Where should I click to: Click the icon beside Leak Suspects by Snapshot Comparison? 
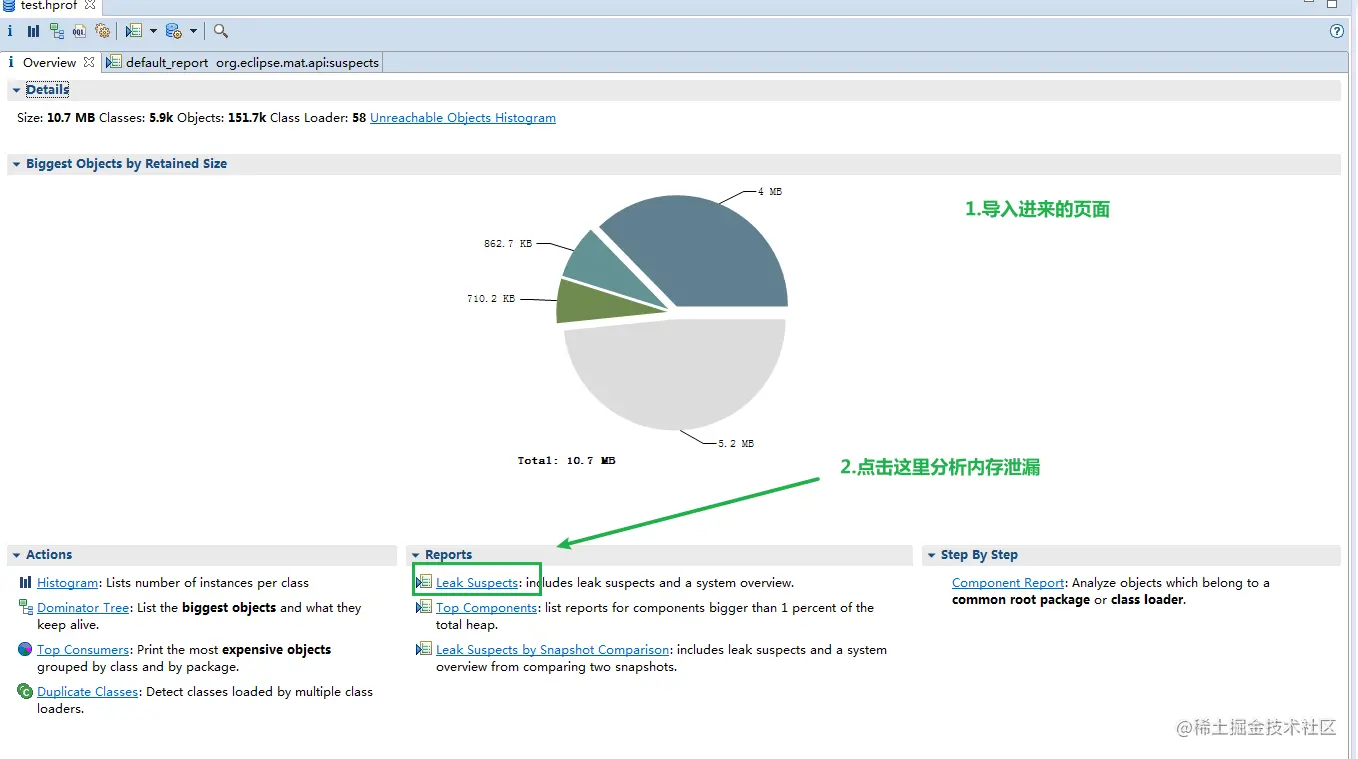click(424, 649)
